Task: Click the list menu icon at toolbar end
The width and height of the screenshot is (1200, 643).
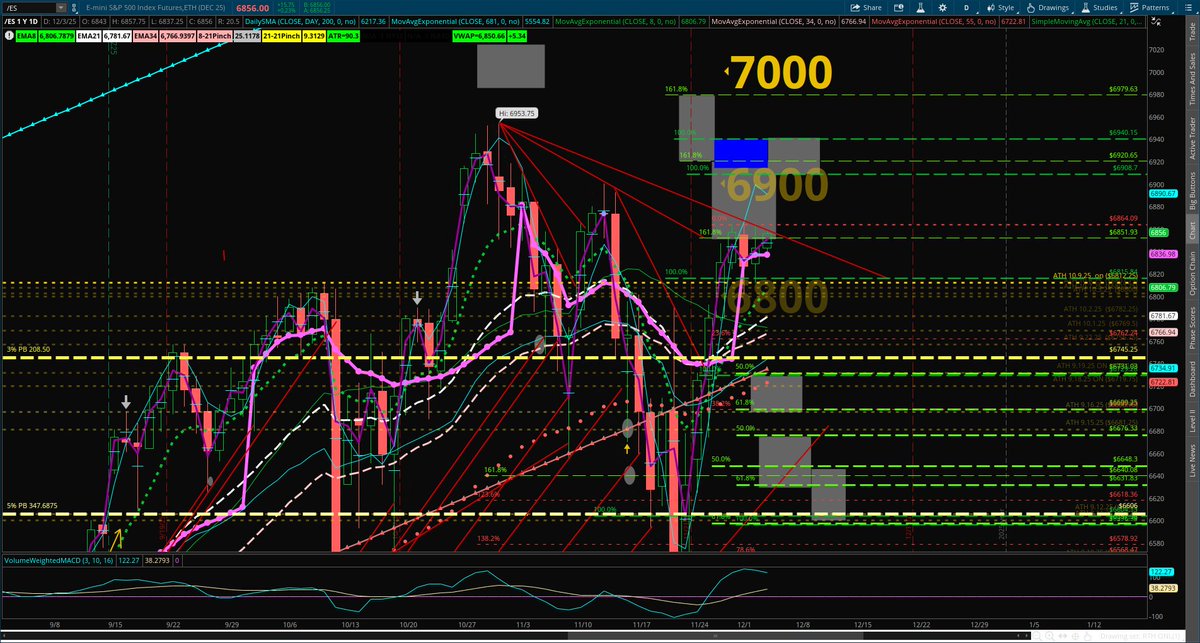Action: pyautogui.click(x=1190, y=6)
